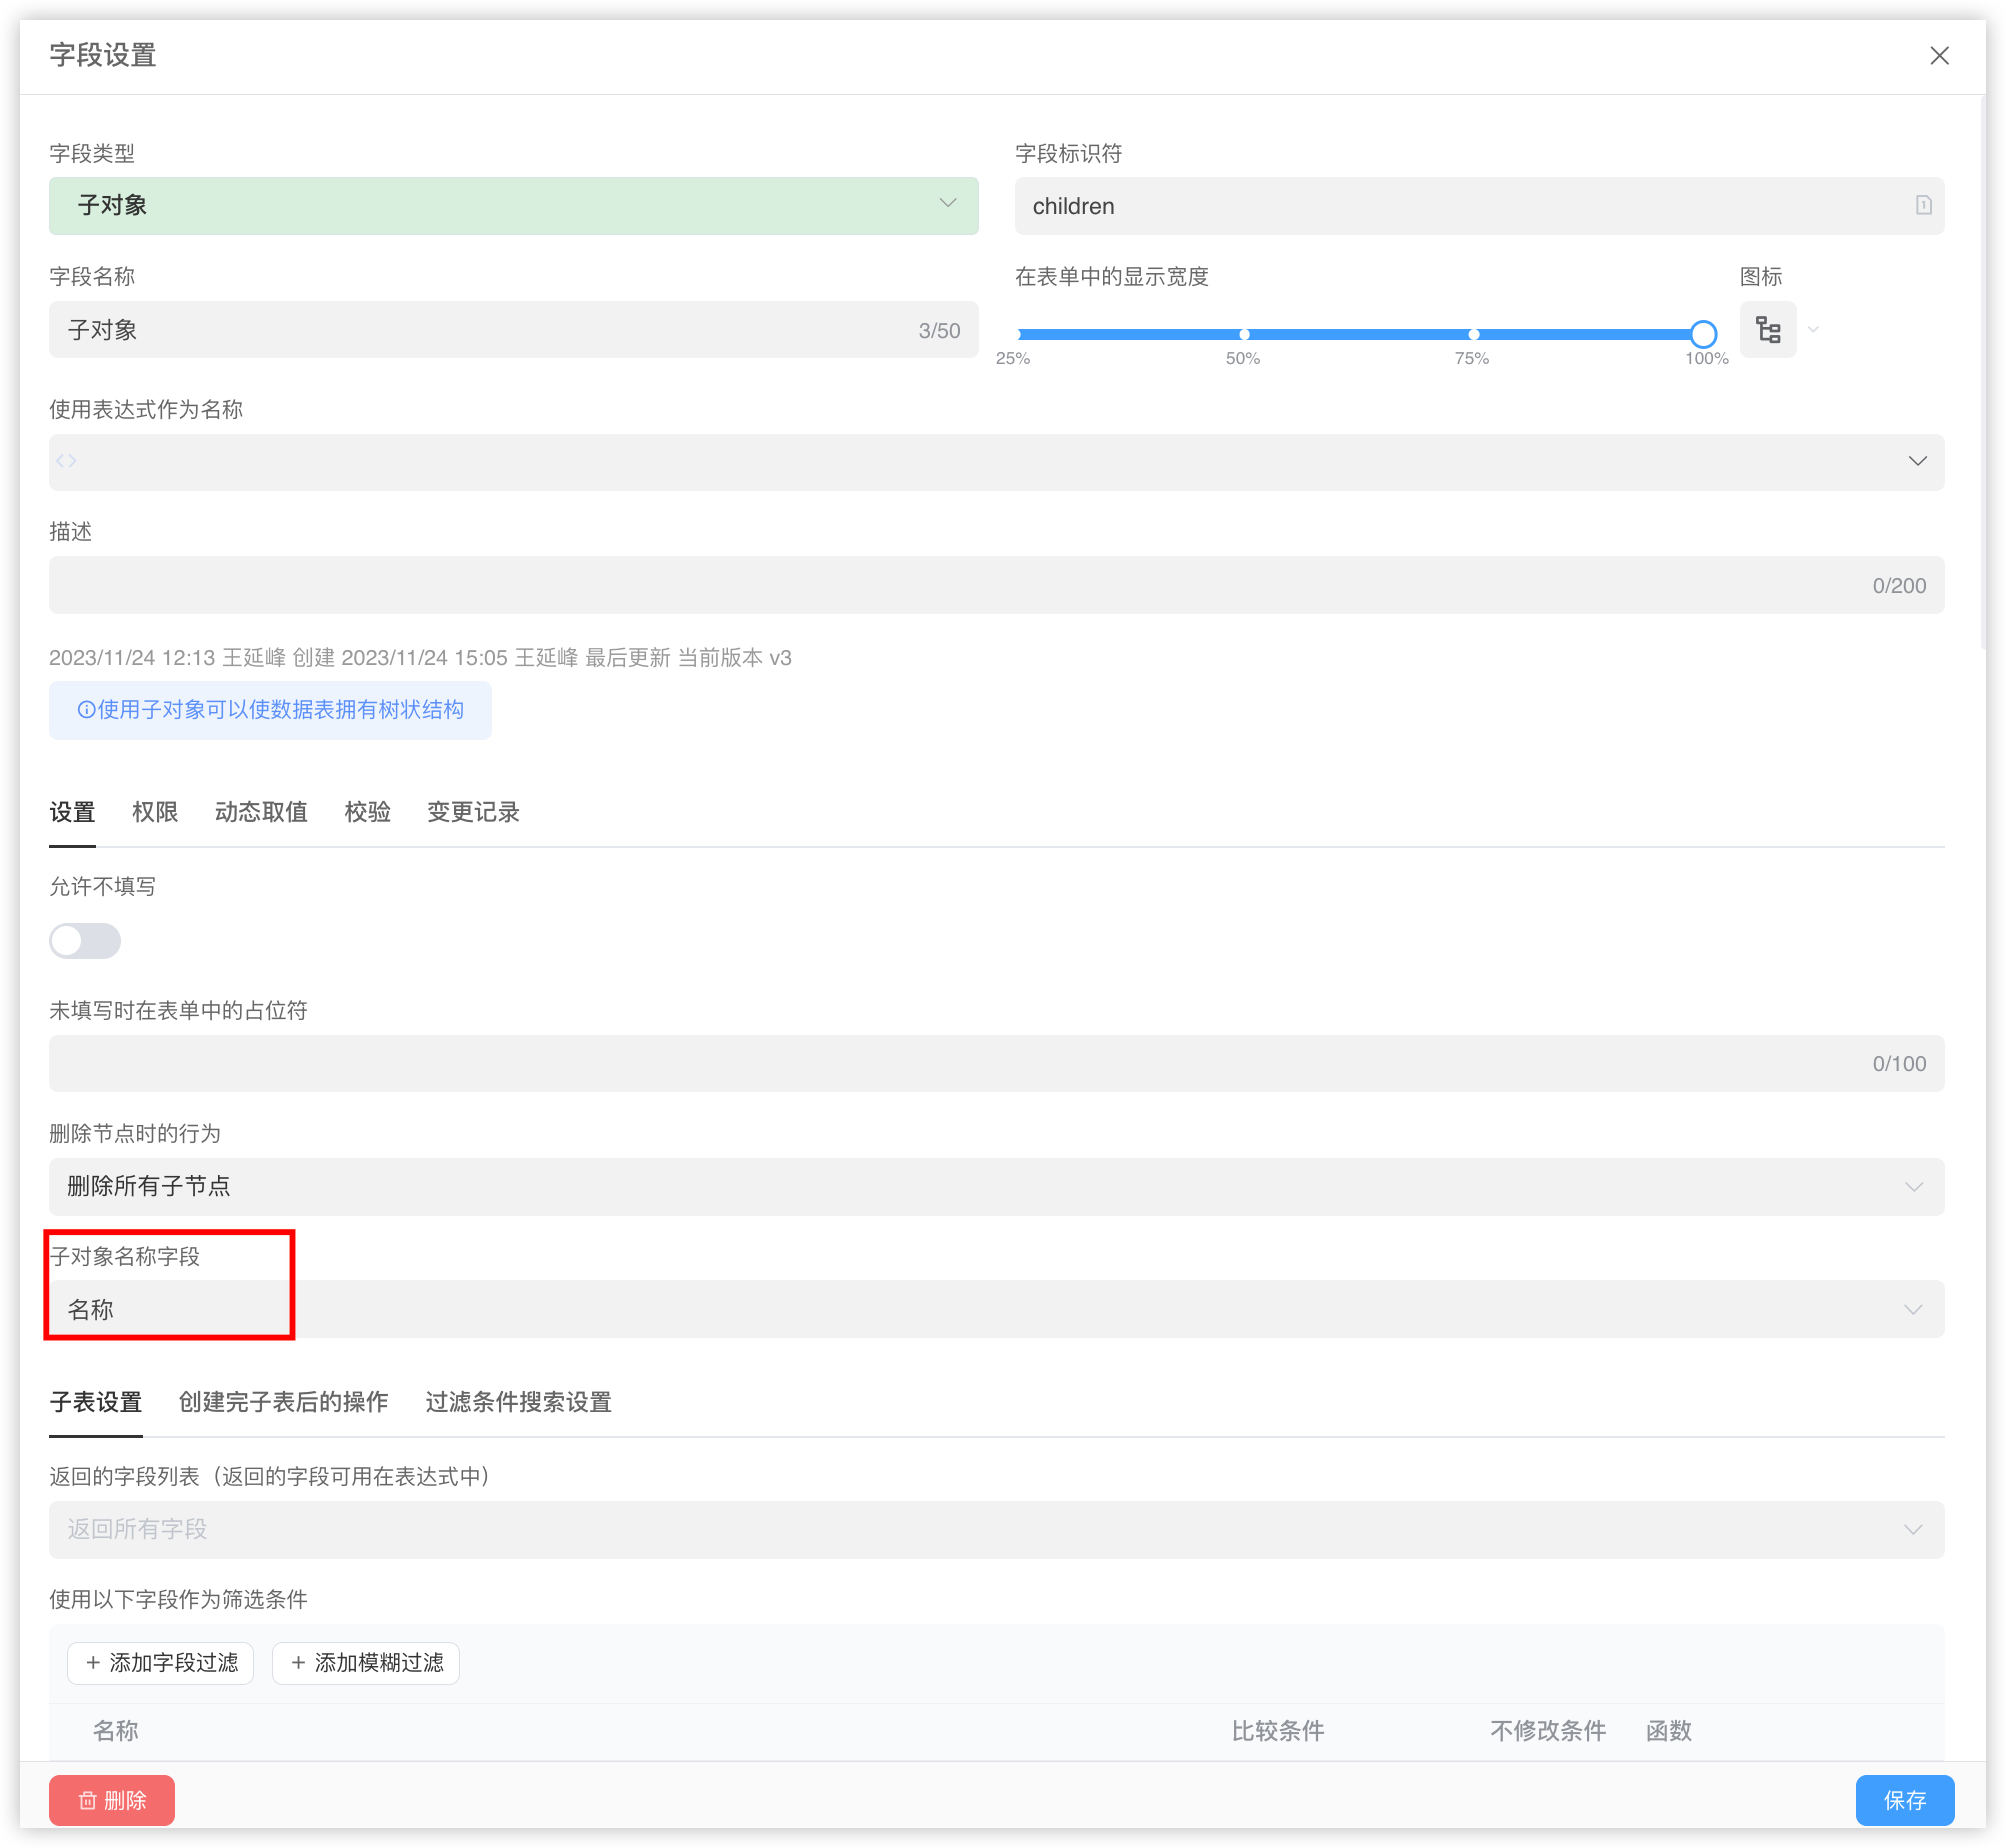
Task: Click the document icon in children field
Action: [x=1923, y=205]
